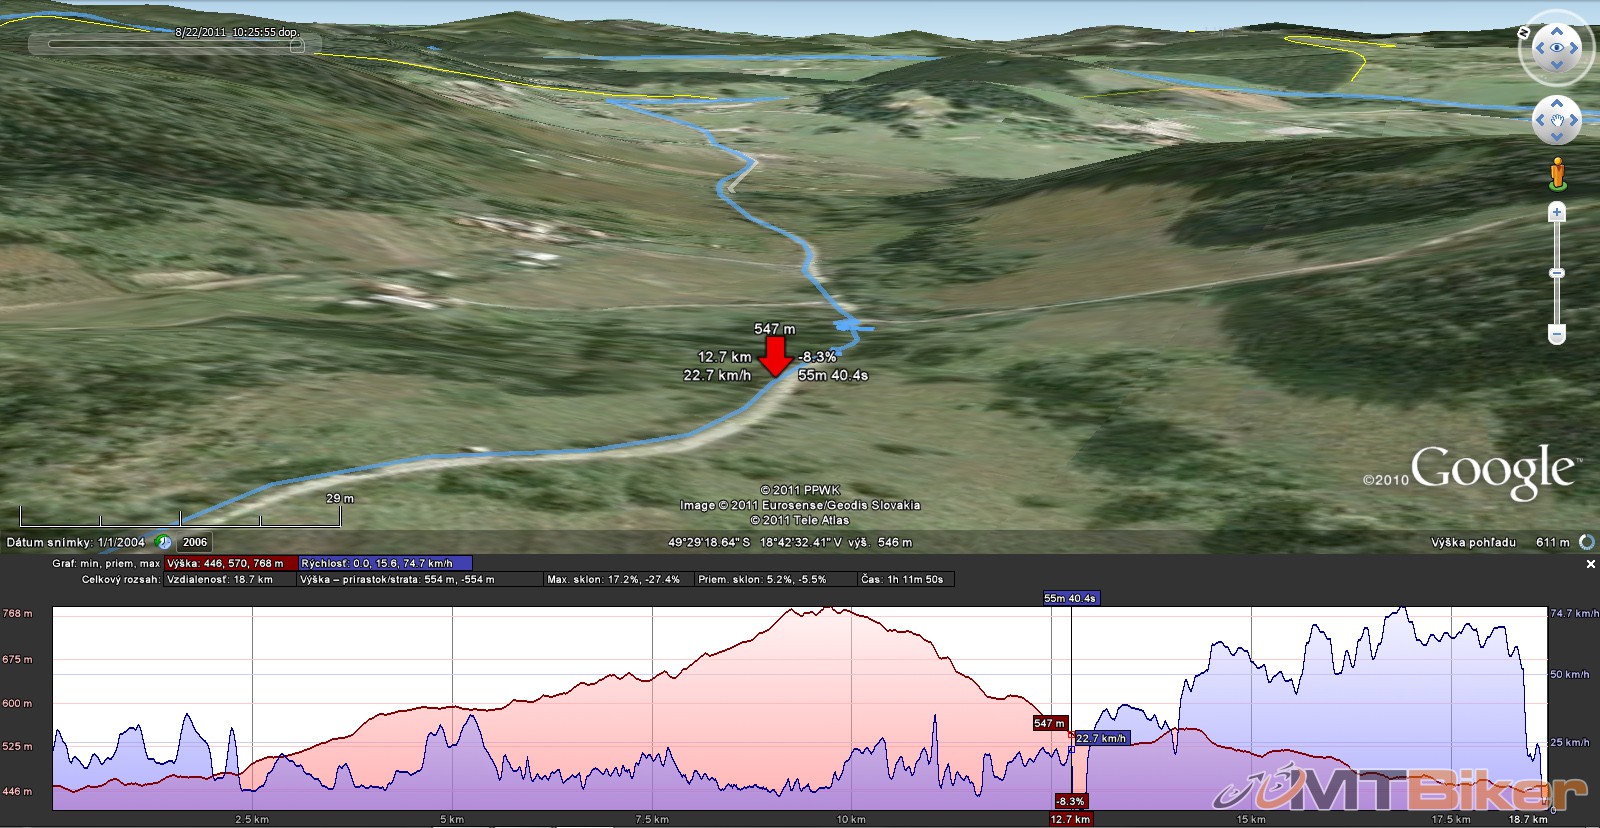Click the look-right arrow on the eye control
1600x828 pixels.
pos(1574,48)
